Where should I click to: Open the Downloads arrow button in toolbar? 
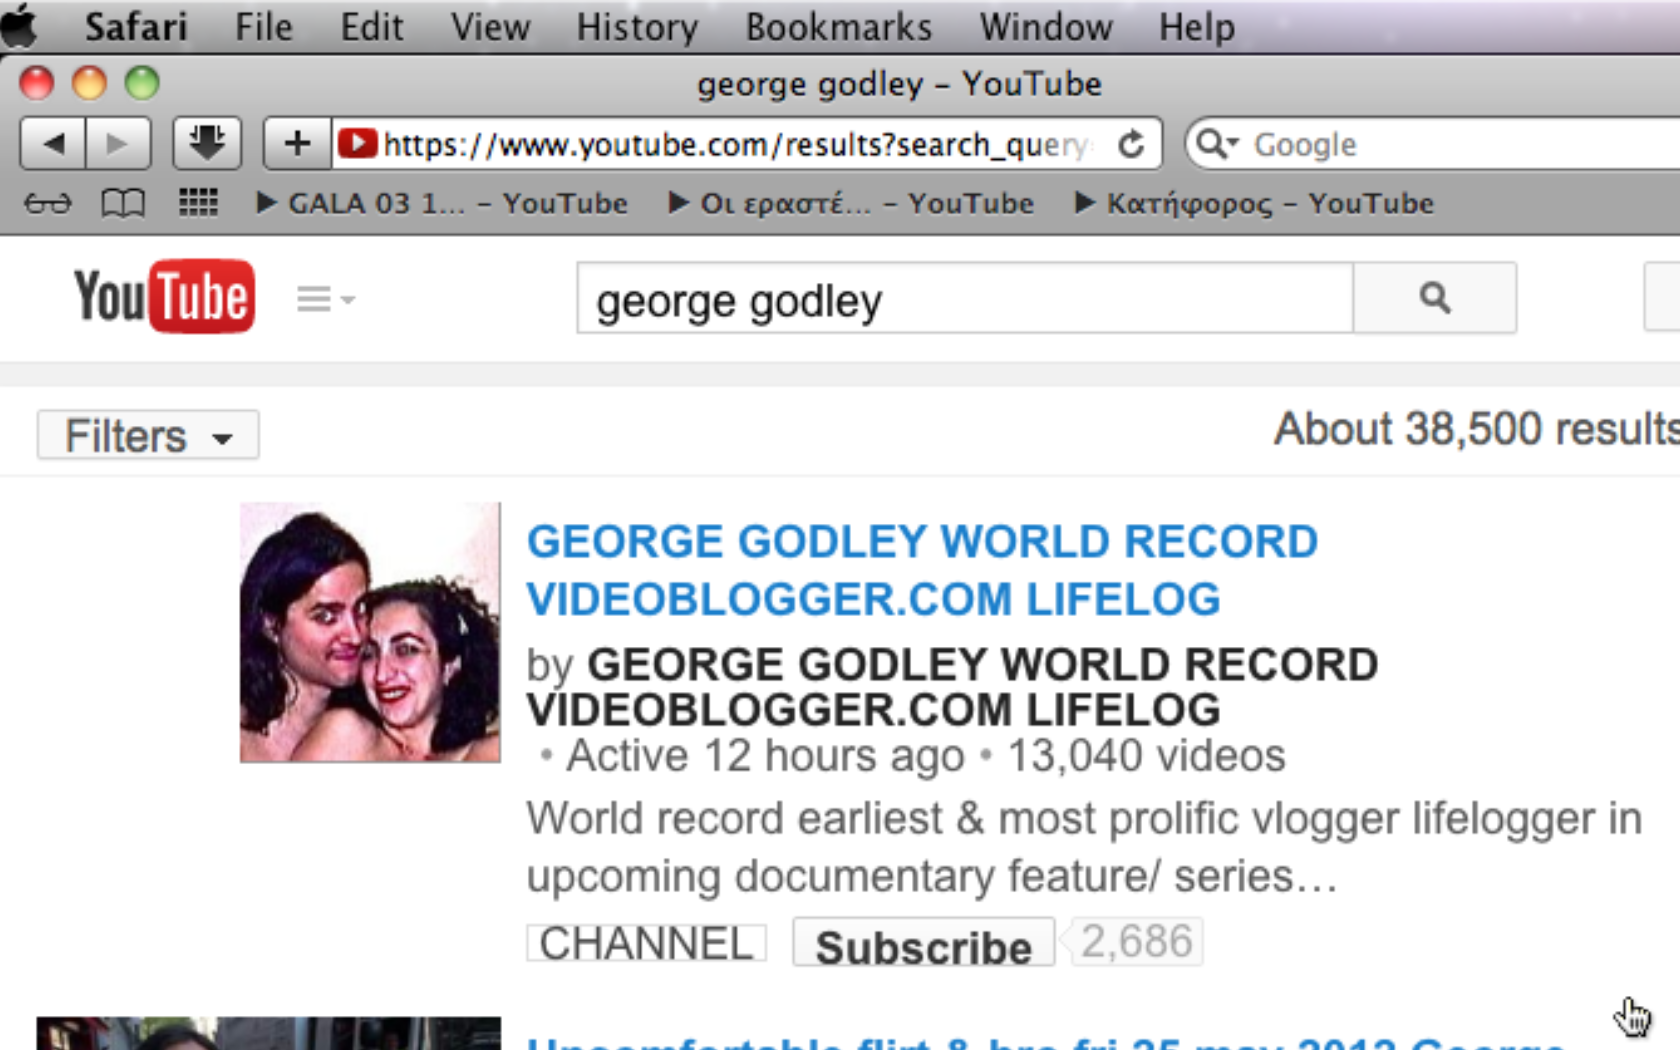coord(206,144)
